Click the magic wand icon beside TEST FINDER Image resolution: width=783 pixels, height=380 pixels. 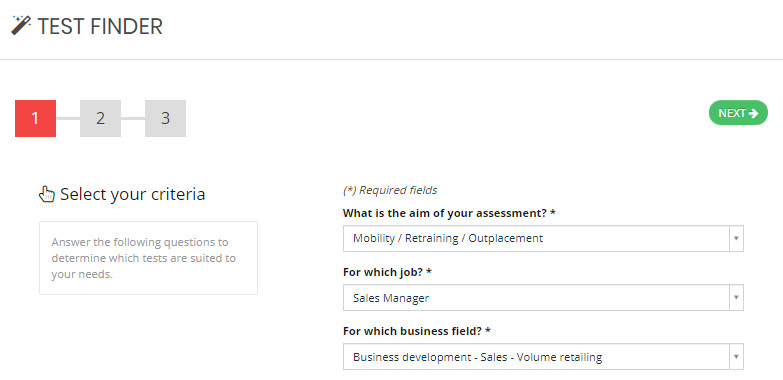[x=21, y=25]
